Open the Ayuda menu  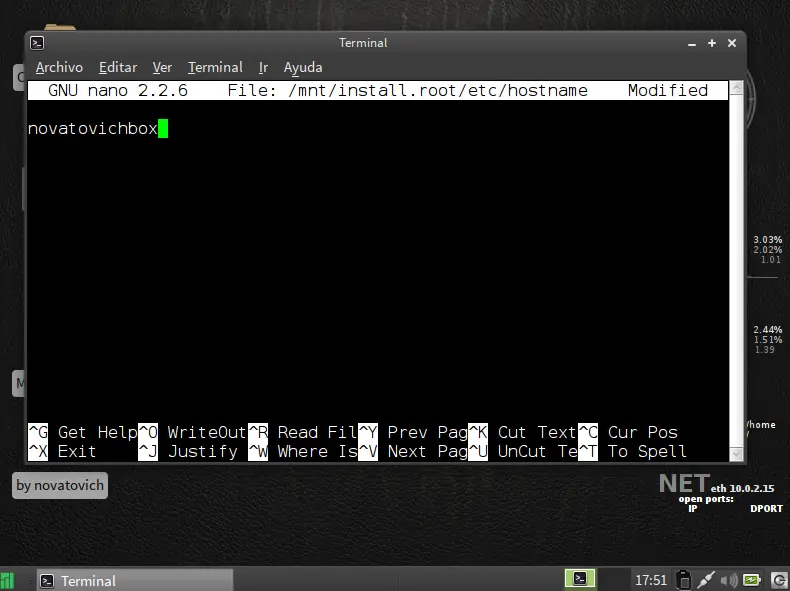click(x=303, y=67)
